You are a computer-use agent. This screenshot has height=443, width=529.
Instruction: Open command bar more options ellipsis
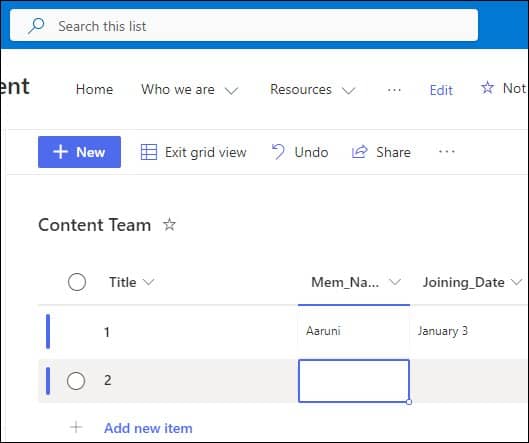pos(447,151)
